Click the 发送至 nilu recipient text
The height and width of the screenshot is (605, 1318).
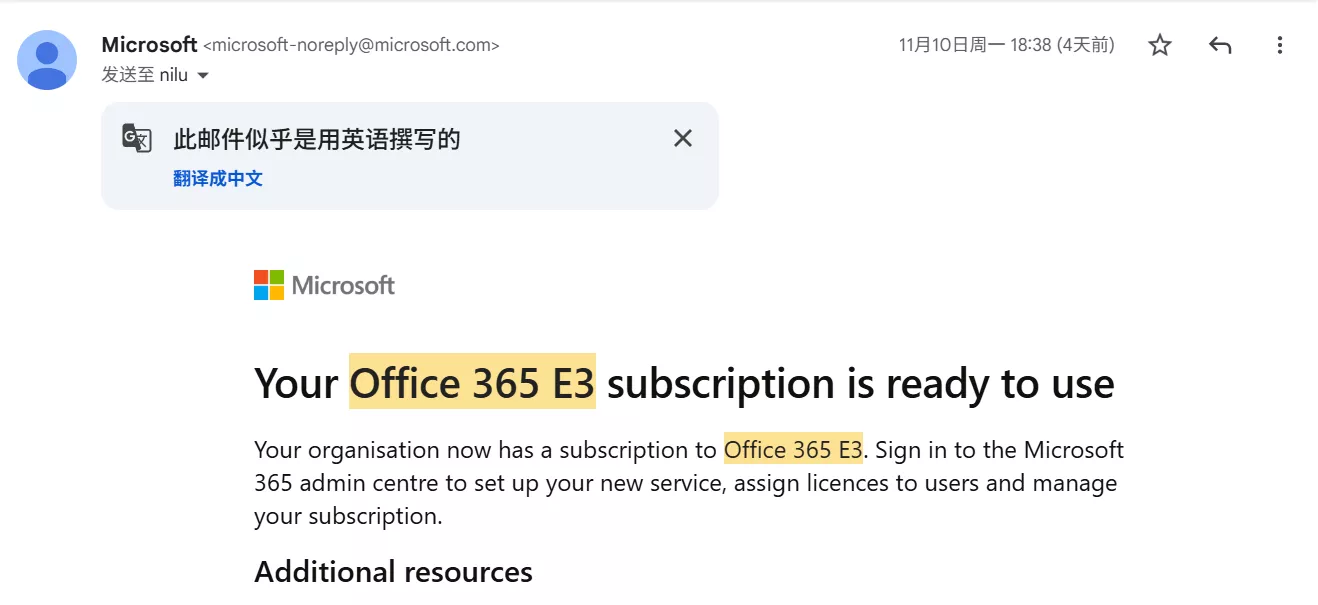[145, 75]
